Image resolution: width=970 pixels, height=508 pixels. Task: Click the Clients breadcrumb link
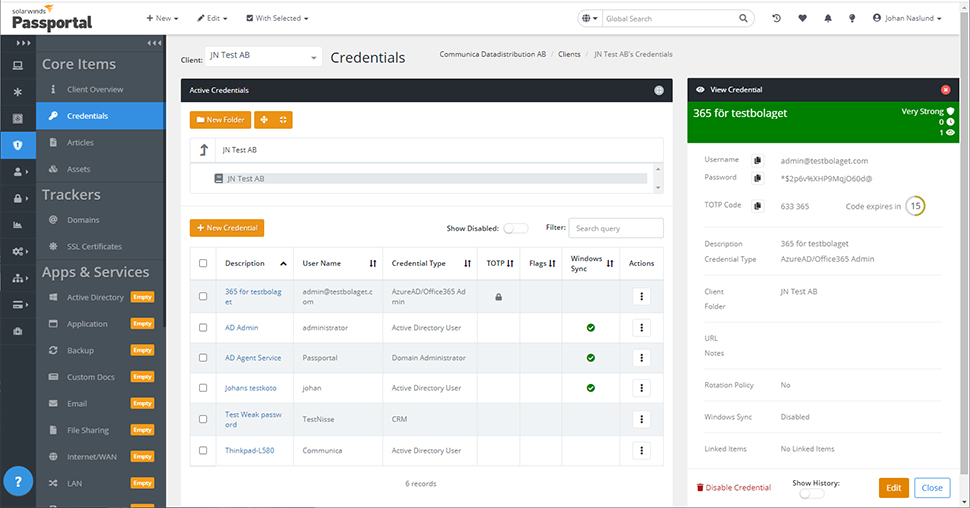569,54
